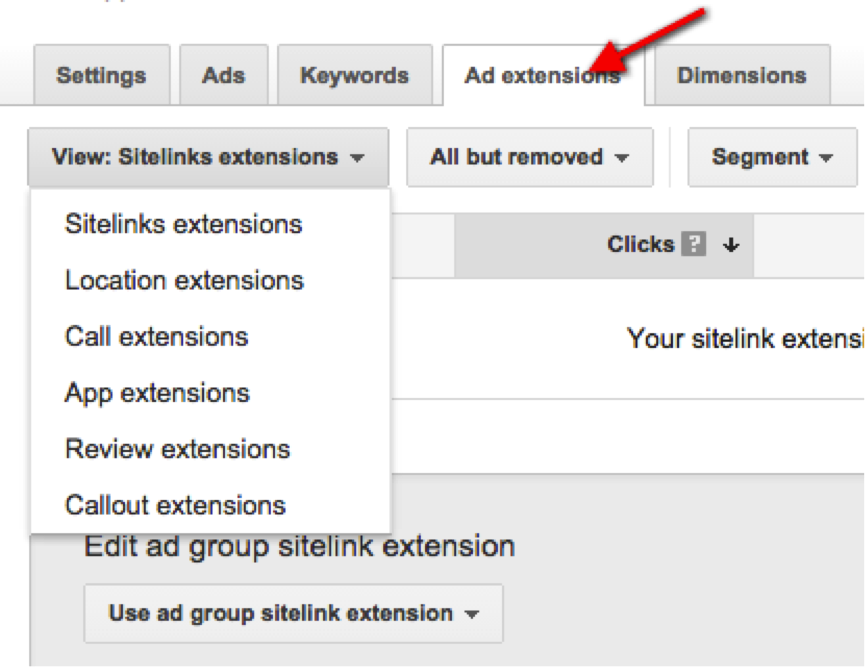Open the Settings tab

(102, 75)
